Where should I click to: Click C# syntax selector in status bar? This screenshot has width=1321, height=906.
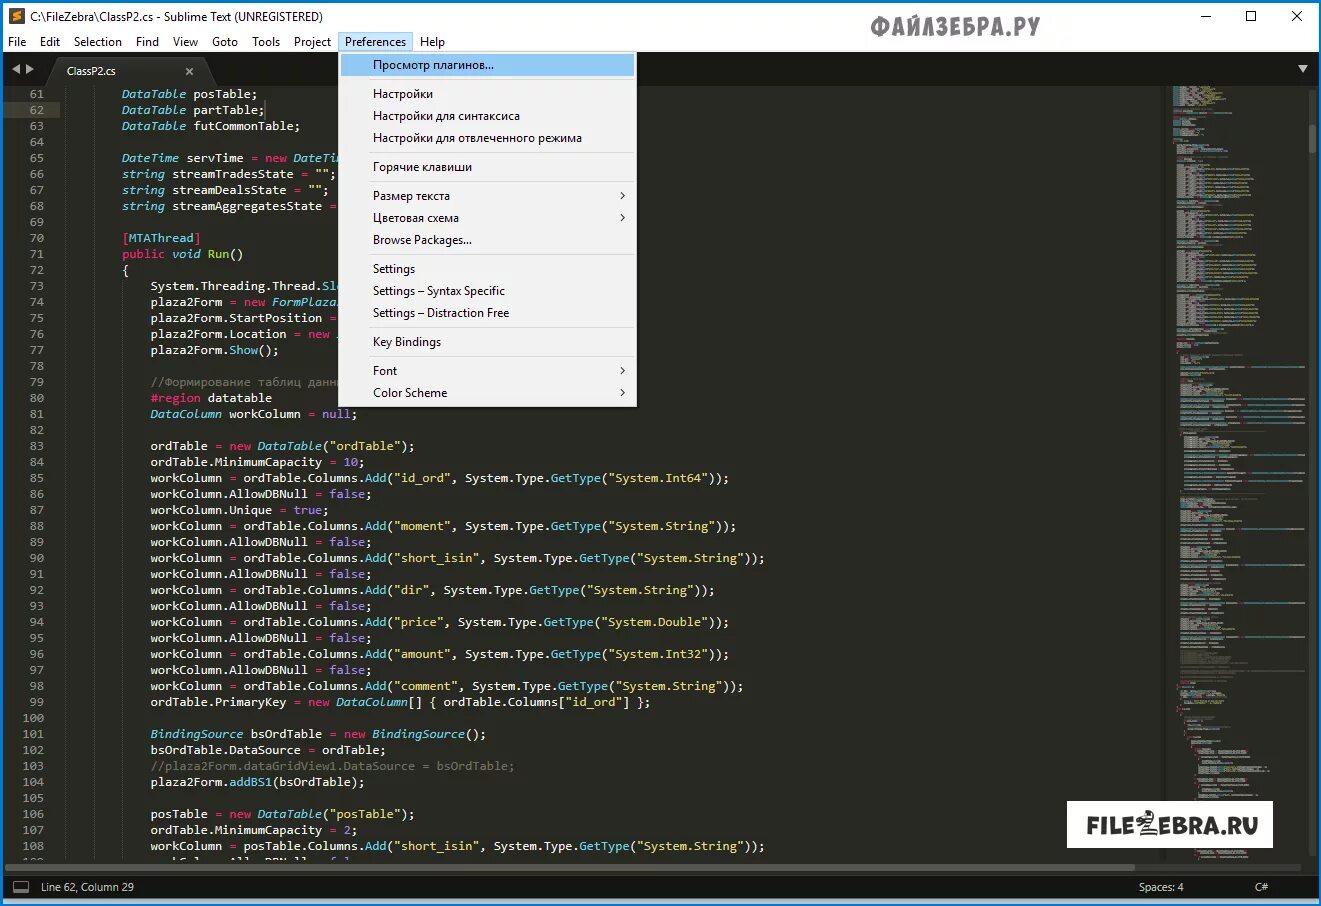coord(1262,887)
